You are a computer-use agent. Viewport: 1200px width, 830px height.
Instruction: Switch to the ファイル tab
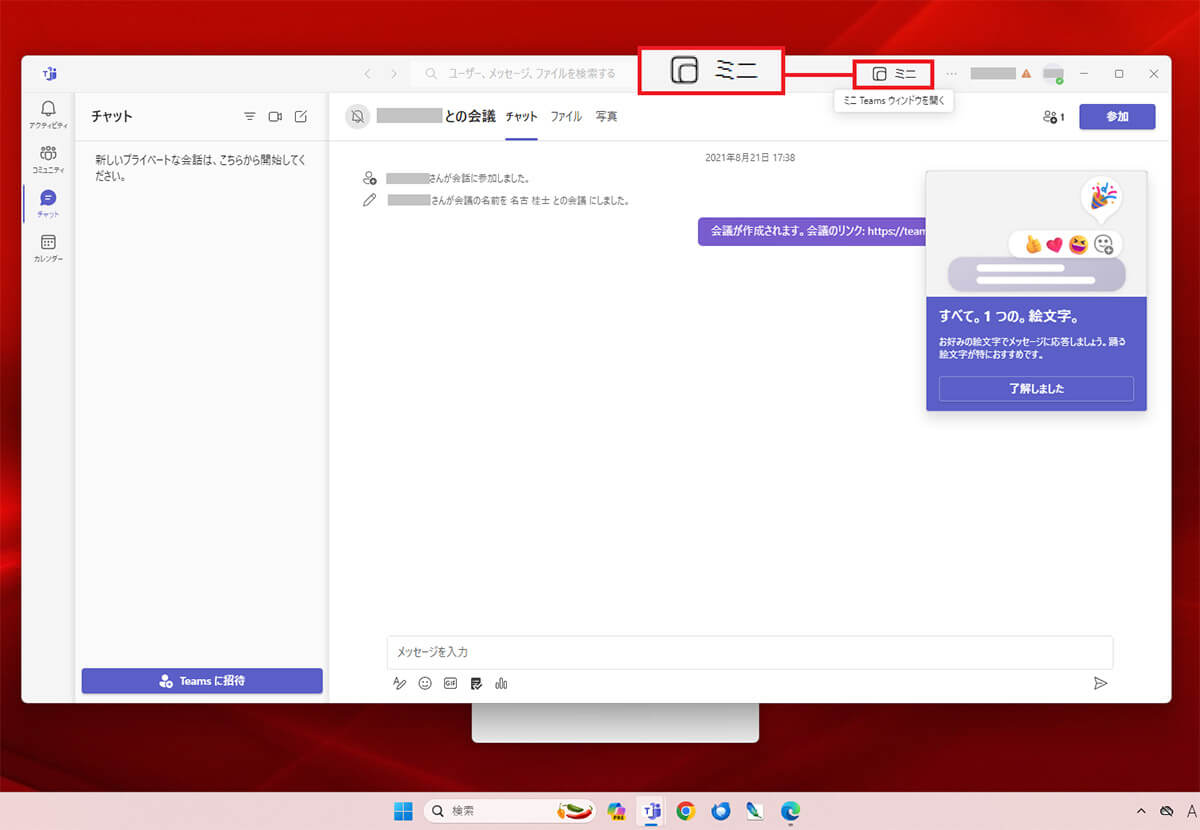click(x=566, y=117)
